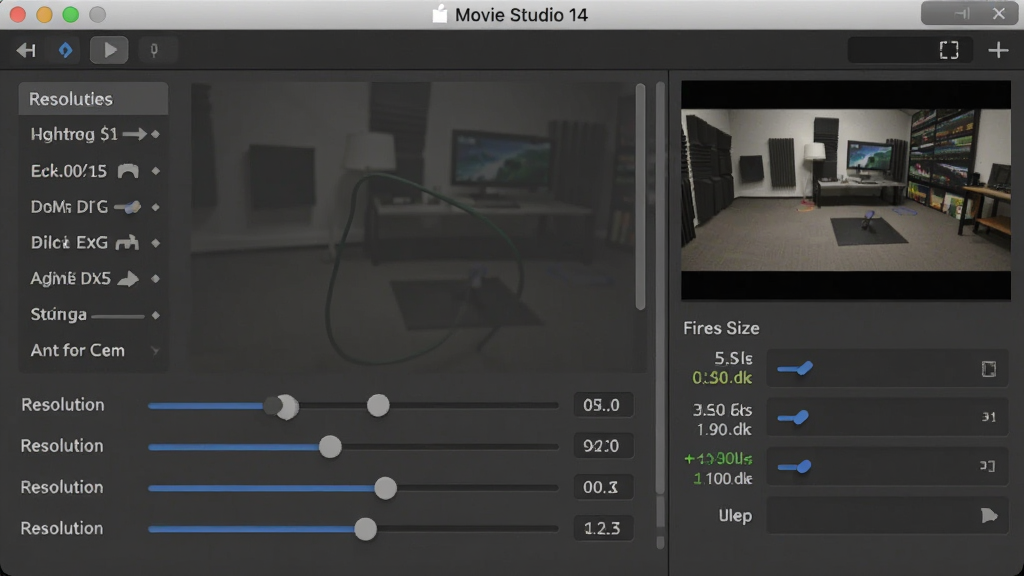The width and height of the screenshot is (1024, 576).
Task: Click the plus icon in the toolbar
Action: coord(998,50)
